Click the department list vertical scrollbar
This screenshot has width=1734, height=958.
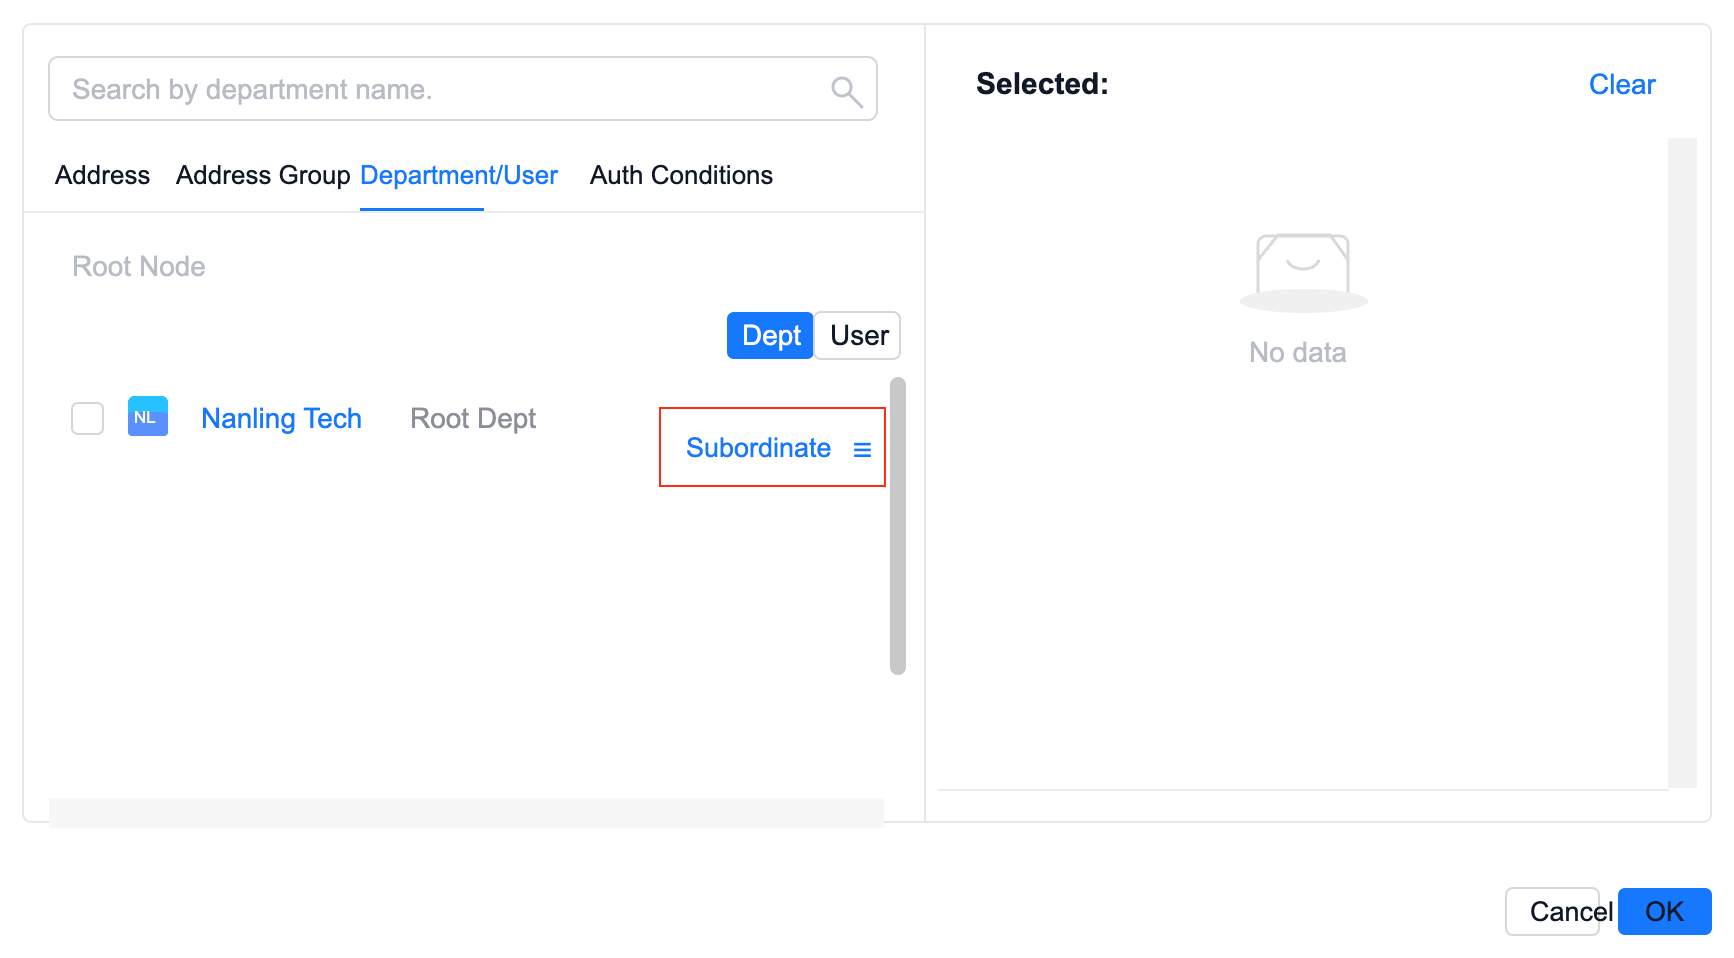coord(898,526)
